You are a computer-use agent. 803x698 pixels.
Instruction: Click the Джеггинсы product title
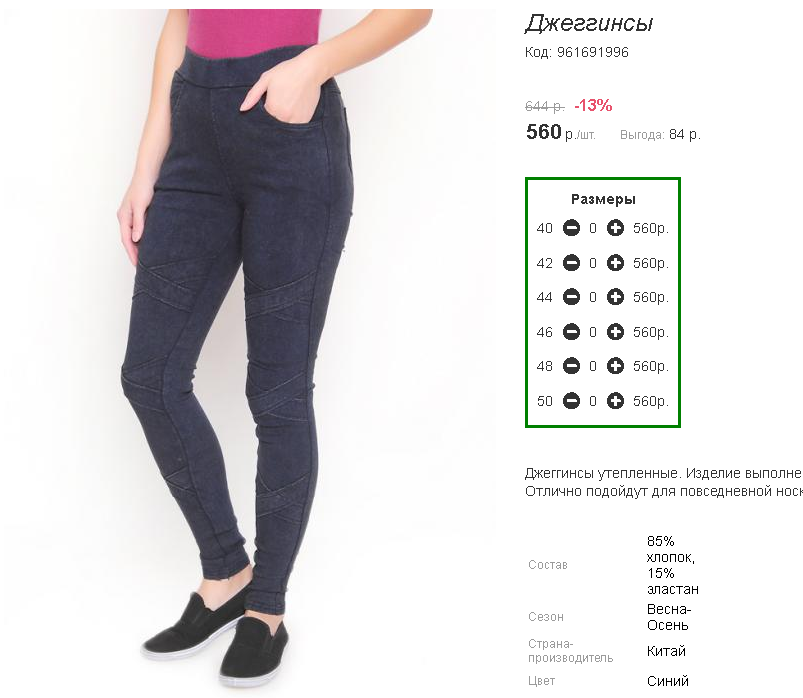pos(589,24)
